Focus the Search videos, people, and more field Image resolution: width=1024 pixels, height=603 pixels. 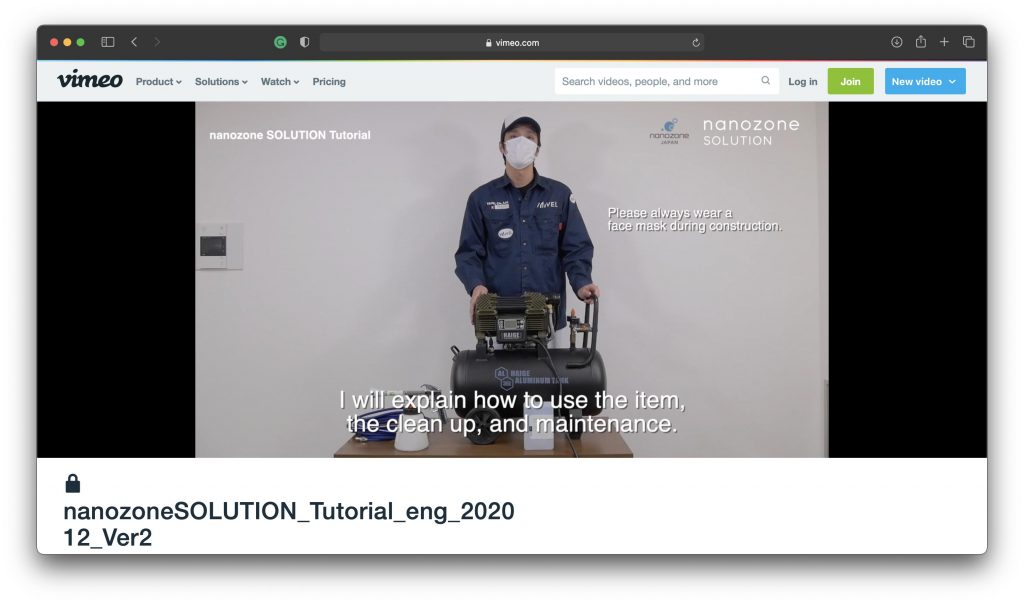667,81
